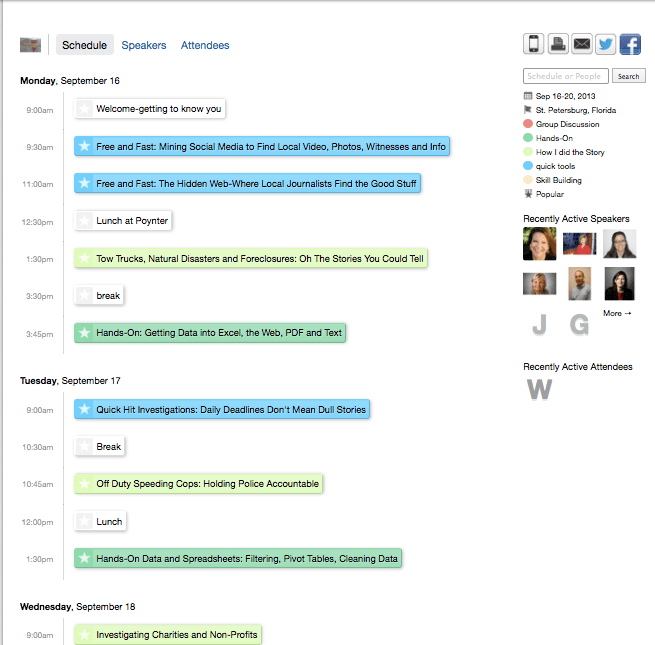This screenshot has height=645, width=655.
Task: Filter by blue quick tools color dot
Action: [528, 166]
